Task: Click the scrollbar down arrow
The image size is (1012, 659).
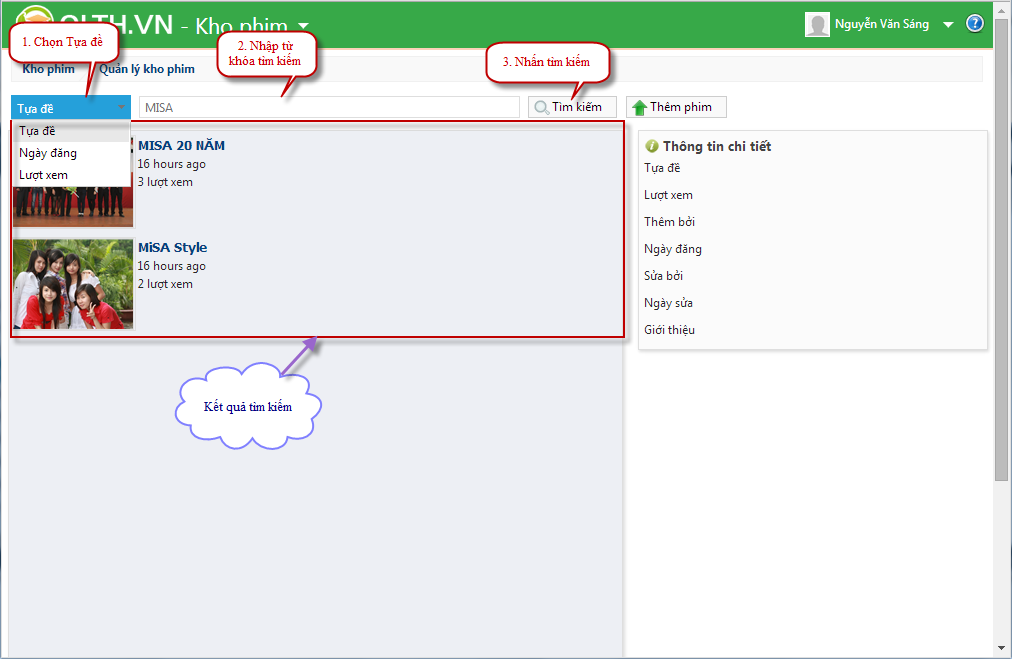Action: pyautogui.click(x=1001, y=648)
